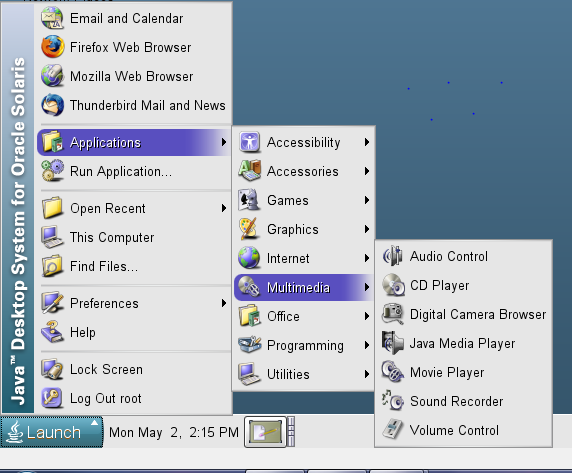572x473 pixels.
Task: Click the This Computer label
Action: pyautogui.click(x=112, y=237)
